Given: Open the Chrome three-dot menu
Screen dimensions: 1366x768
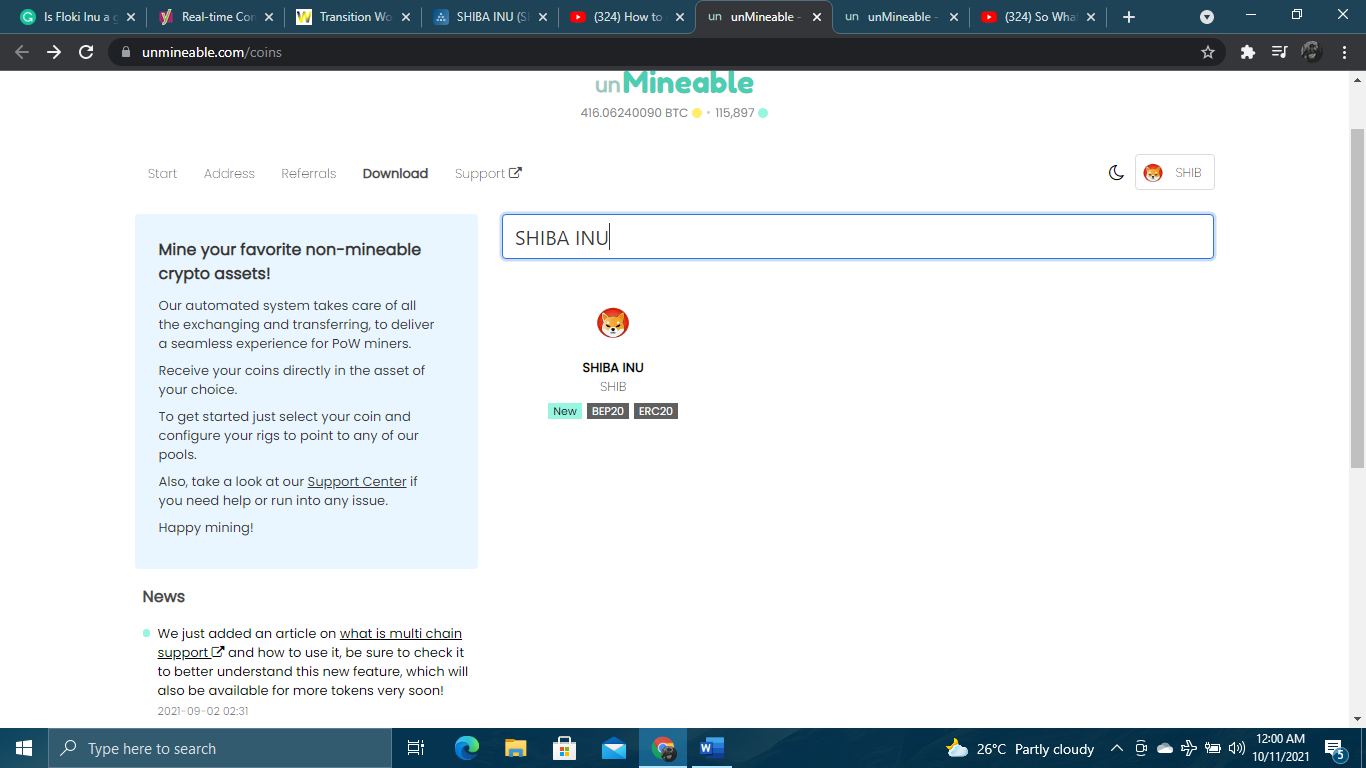Looking at the screenshot, I should click(x=1343, y=52).
